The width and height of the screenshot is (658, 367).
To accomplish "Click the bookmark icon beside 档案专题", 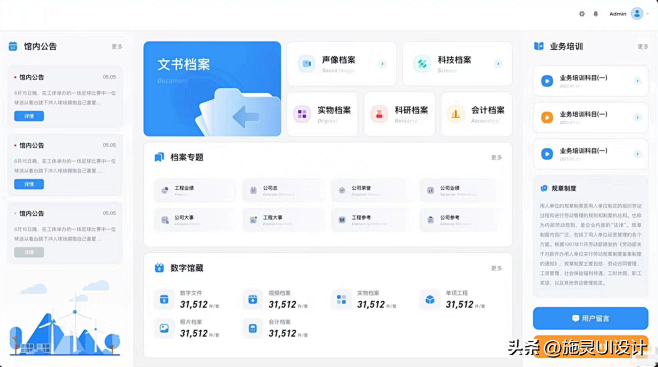I will click(159, 157).
